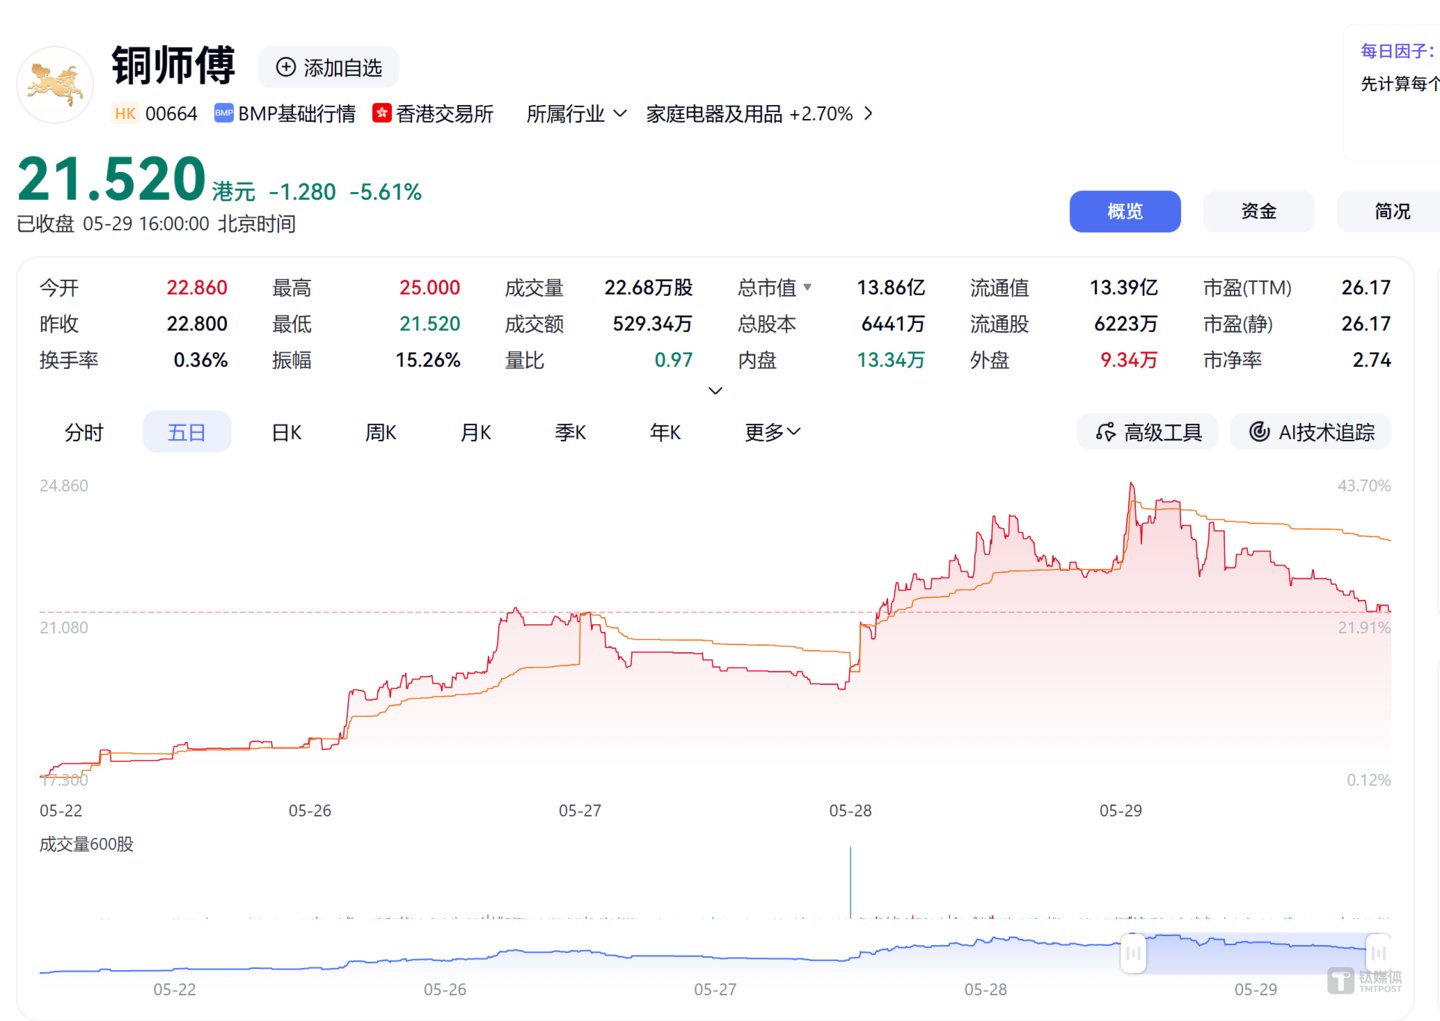
Task: Switch to the 周K chart tab
Action: tap(381, 432)
